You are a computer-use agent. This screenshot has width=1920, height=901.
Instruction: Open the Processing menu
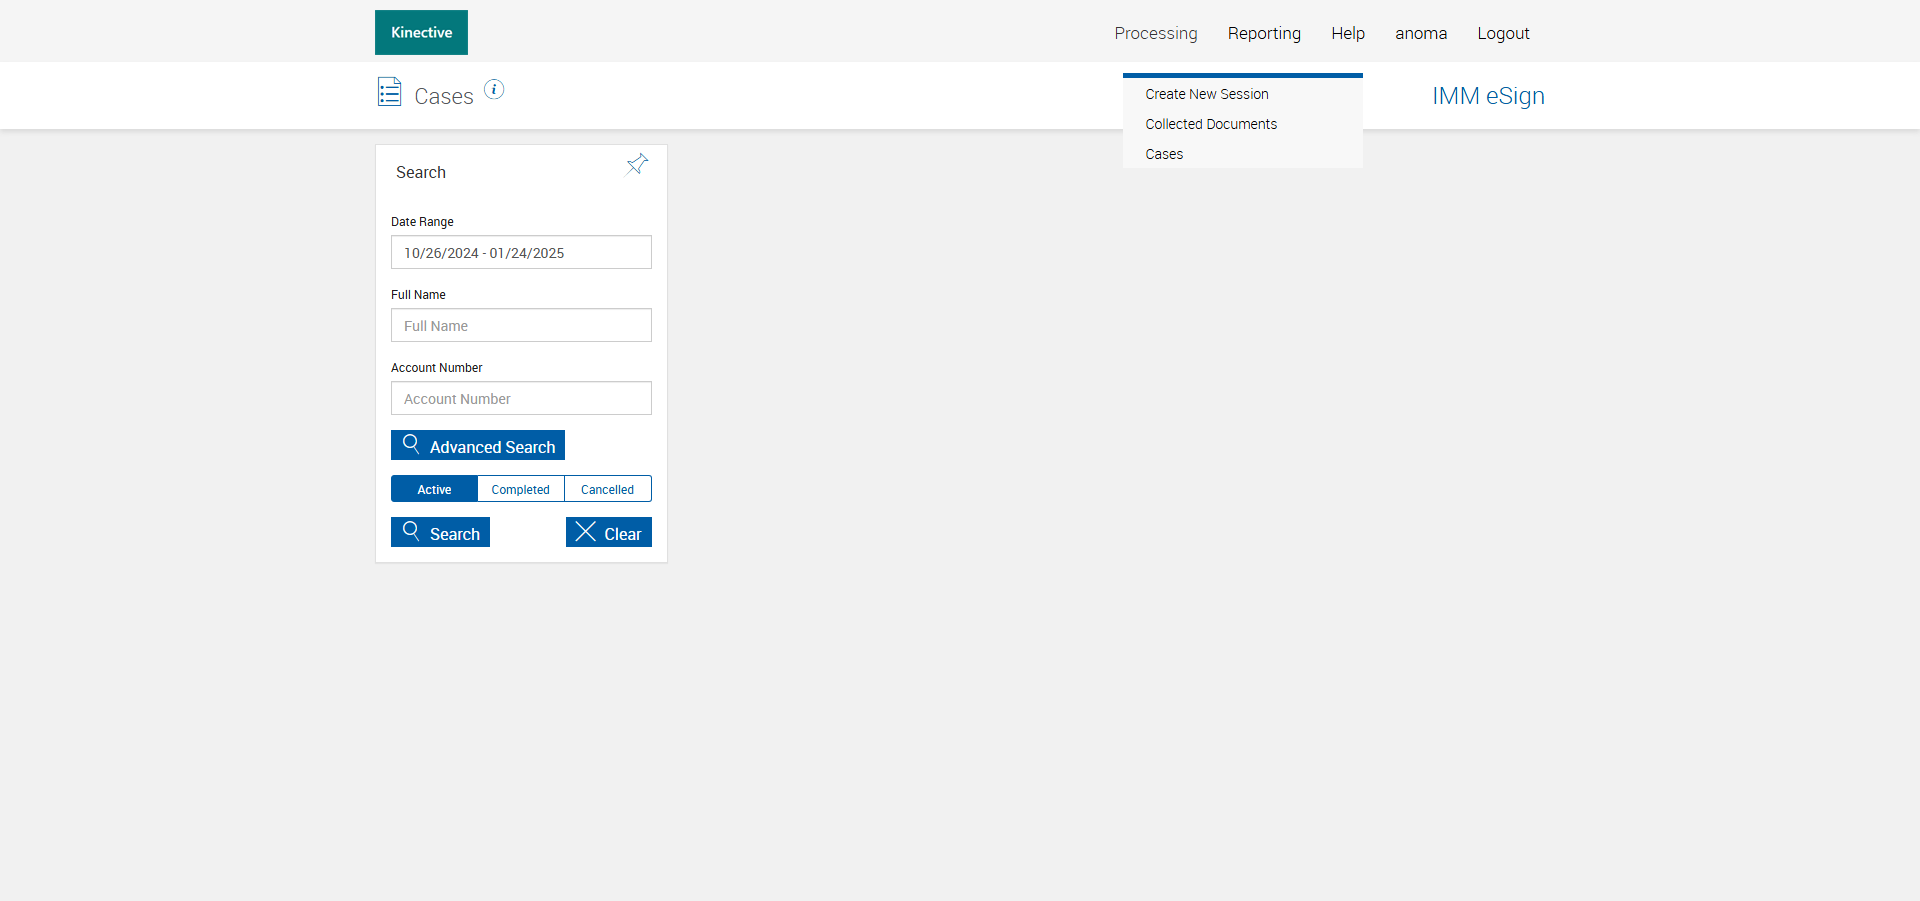[1156, 33]
